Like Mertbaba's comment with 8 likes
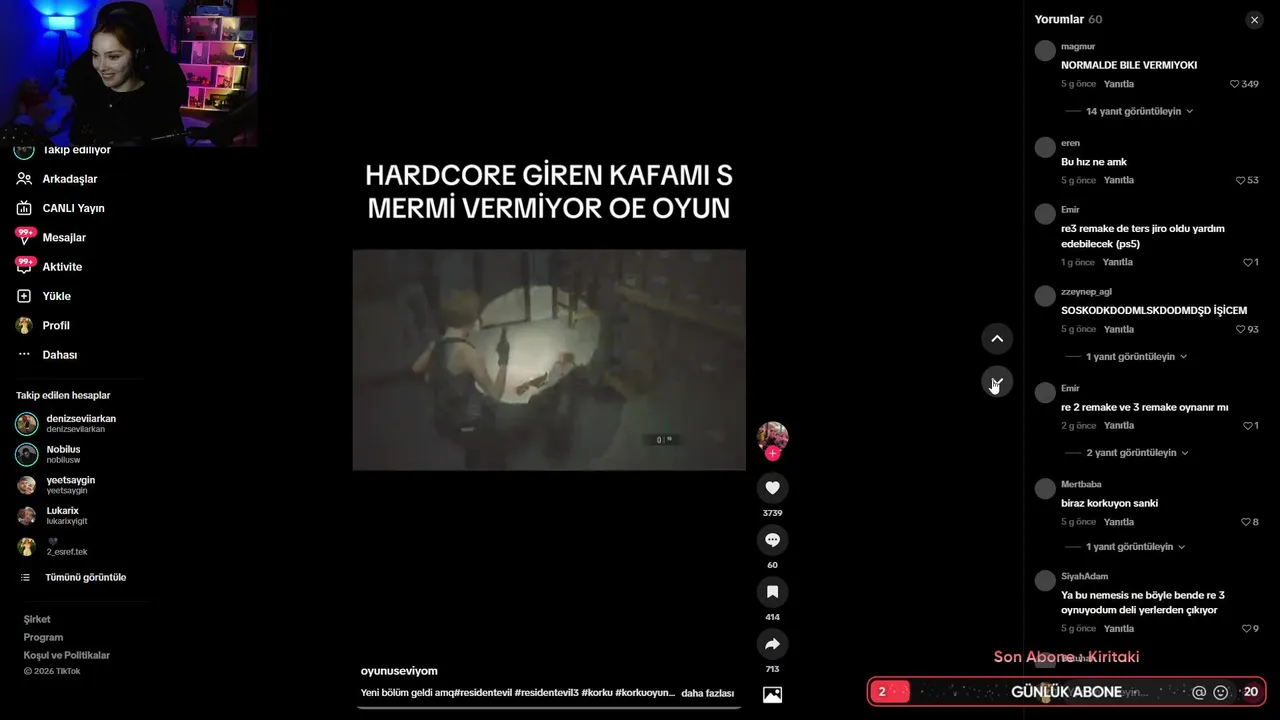Screen dimensions: 1280x720 [1245, 522]
